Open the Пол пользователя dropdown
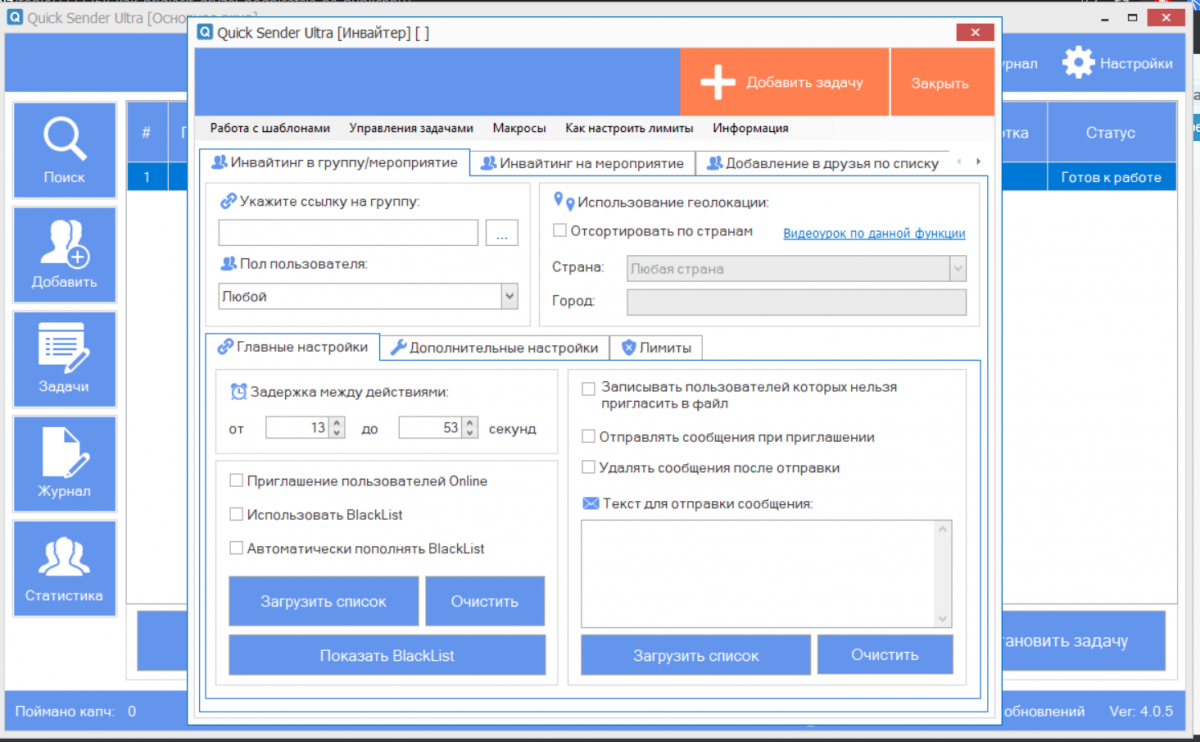The image size is (1200, 742). (x=509, y=296)
